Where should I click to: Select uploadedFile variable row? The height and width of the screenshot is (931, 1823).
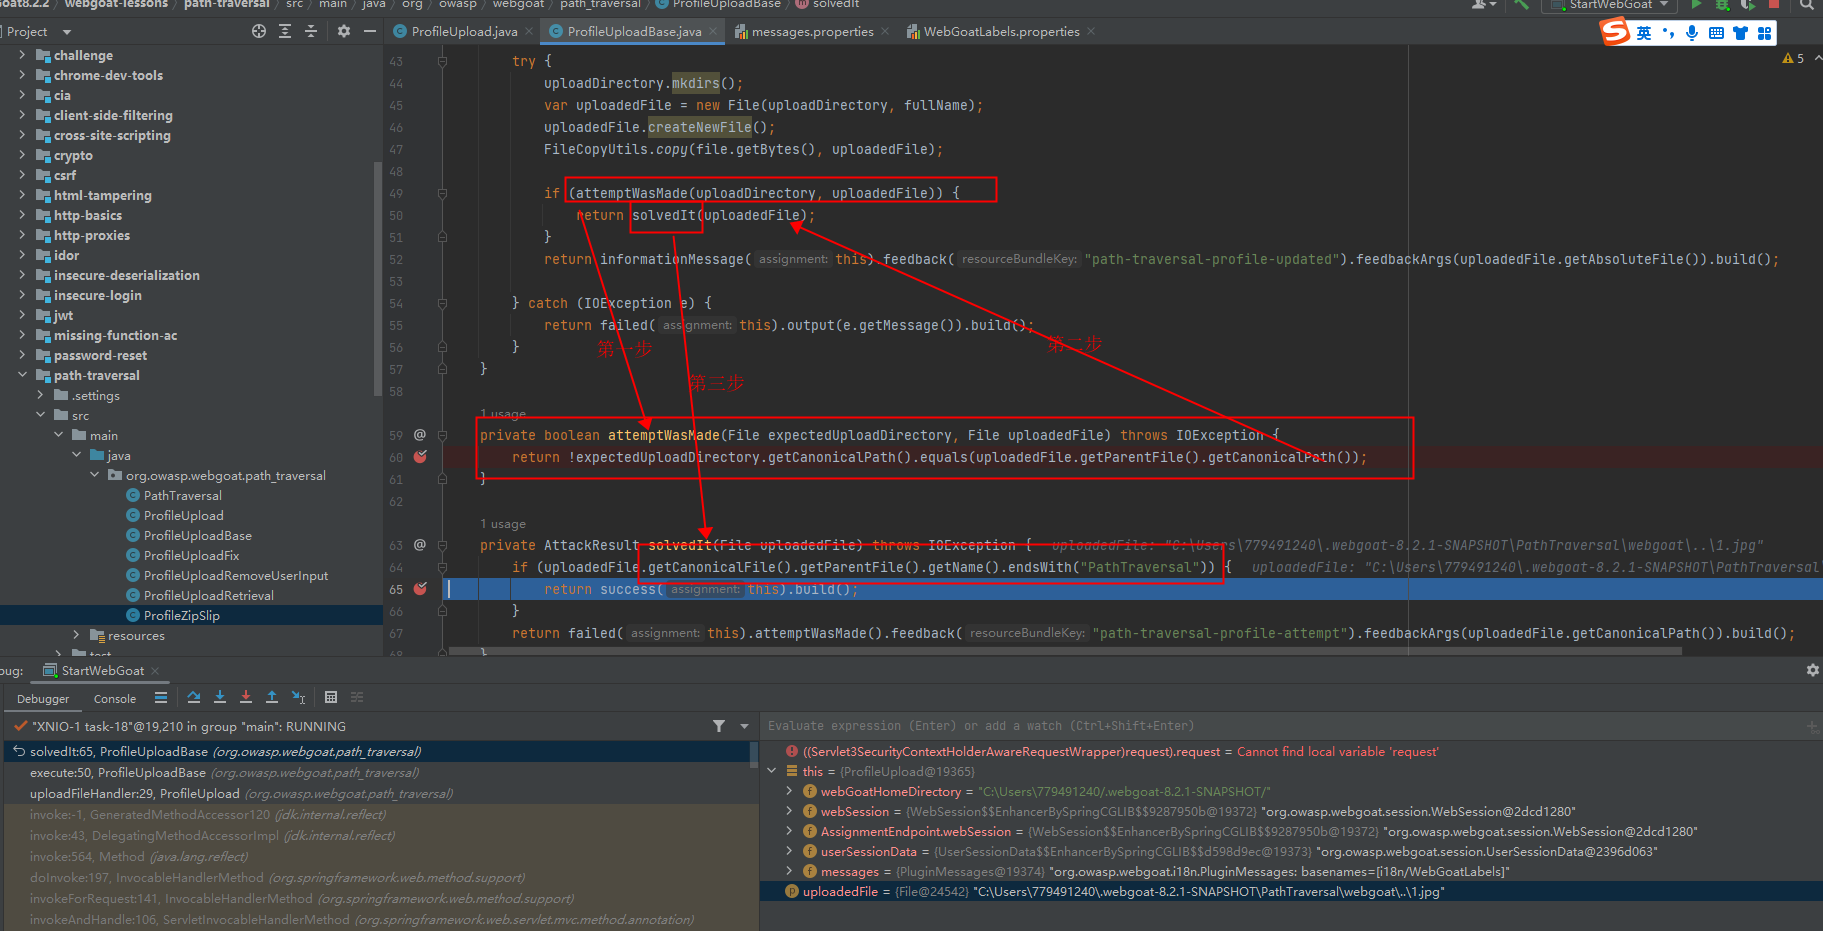[x=1291, y=891]
